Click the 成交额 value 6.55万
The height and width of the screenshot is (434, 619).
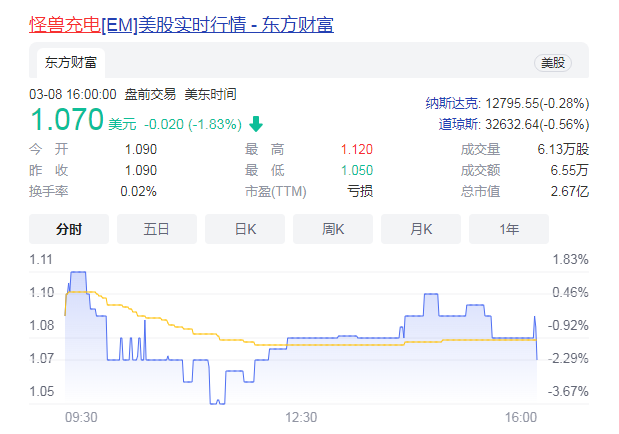click(x=569, y=171)
